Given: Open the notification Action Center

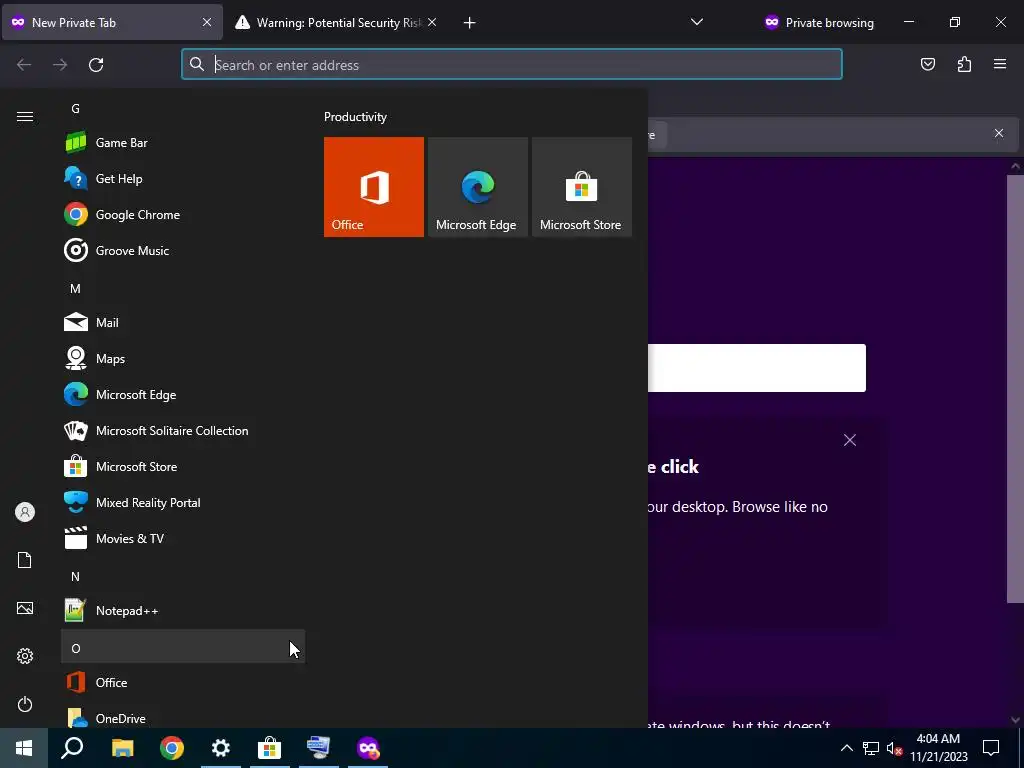Looking at the screenshot, I should tap(991, 748).
